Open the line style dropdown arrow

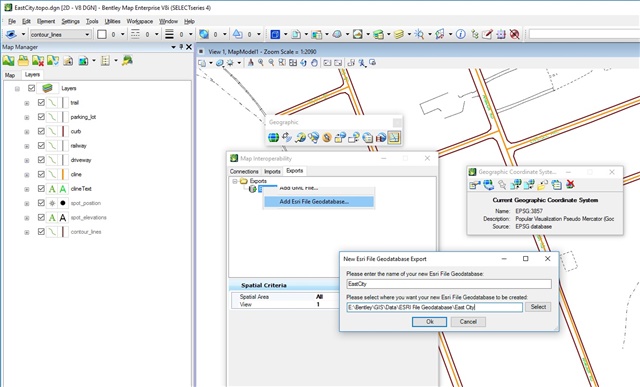pyautogui.click(x=157, y=35)
